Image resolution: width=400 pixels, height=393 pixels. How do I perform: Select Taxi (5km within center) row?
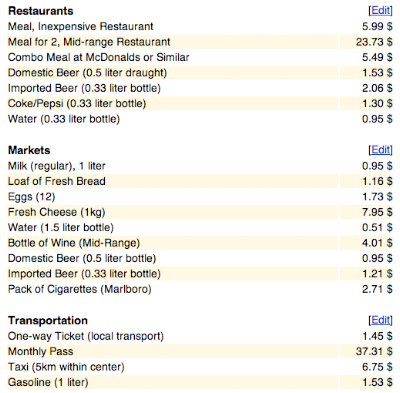(200, 367)
